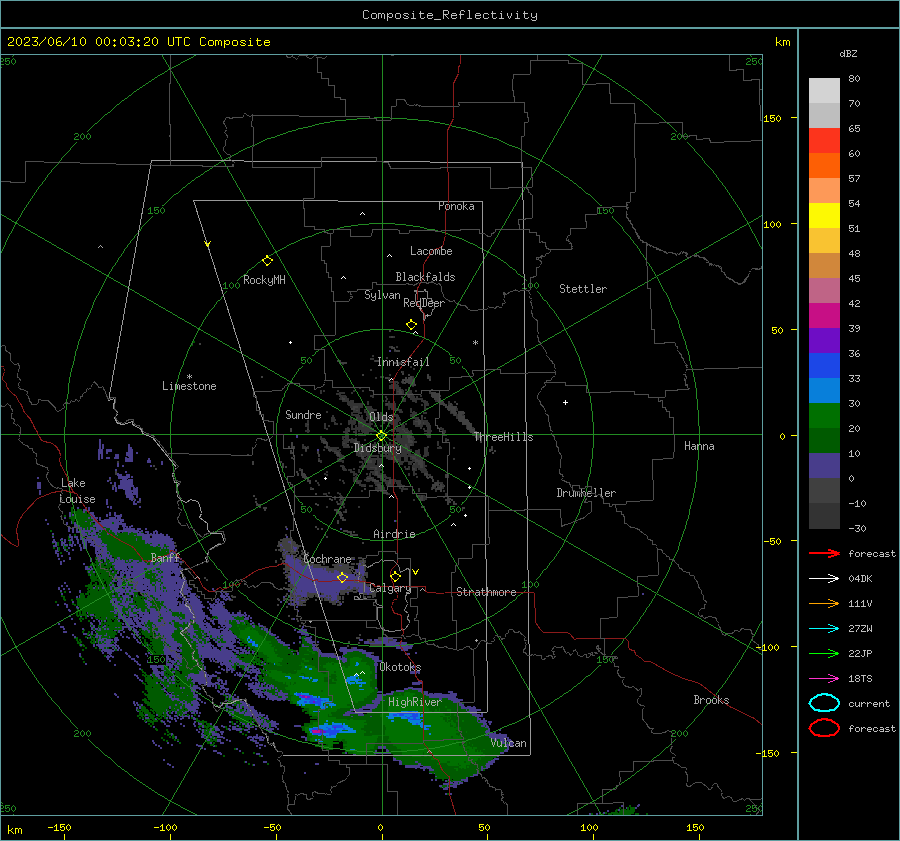This screenshot has height=841, width=900.
Task: Select the green 22JP arrow in legend
Action: (824, 653)
